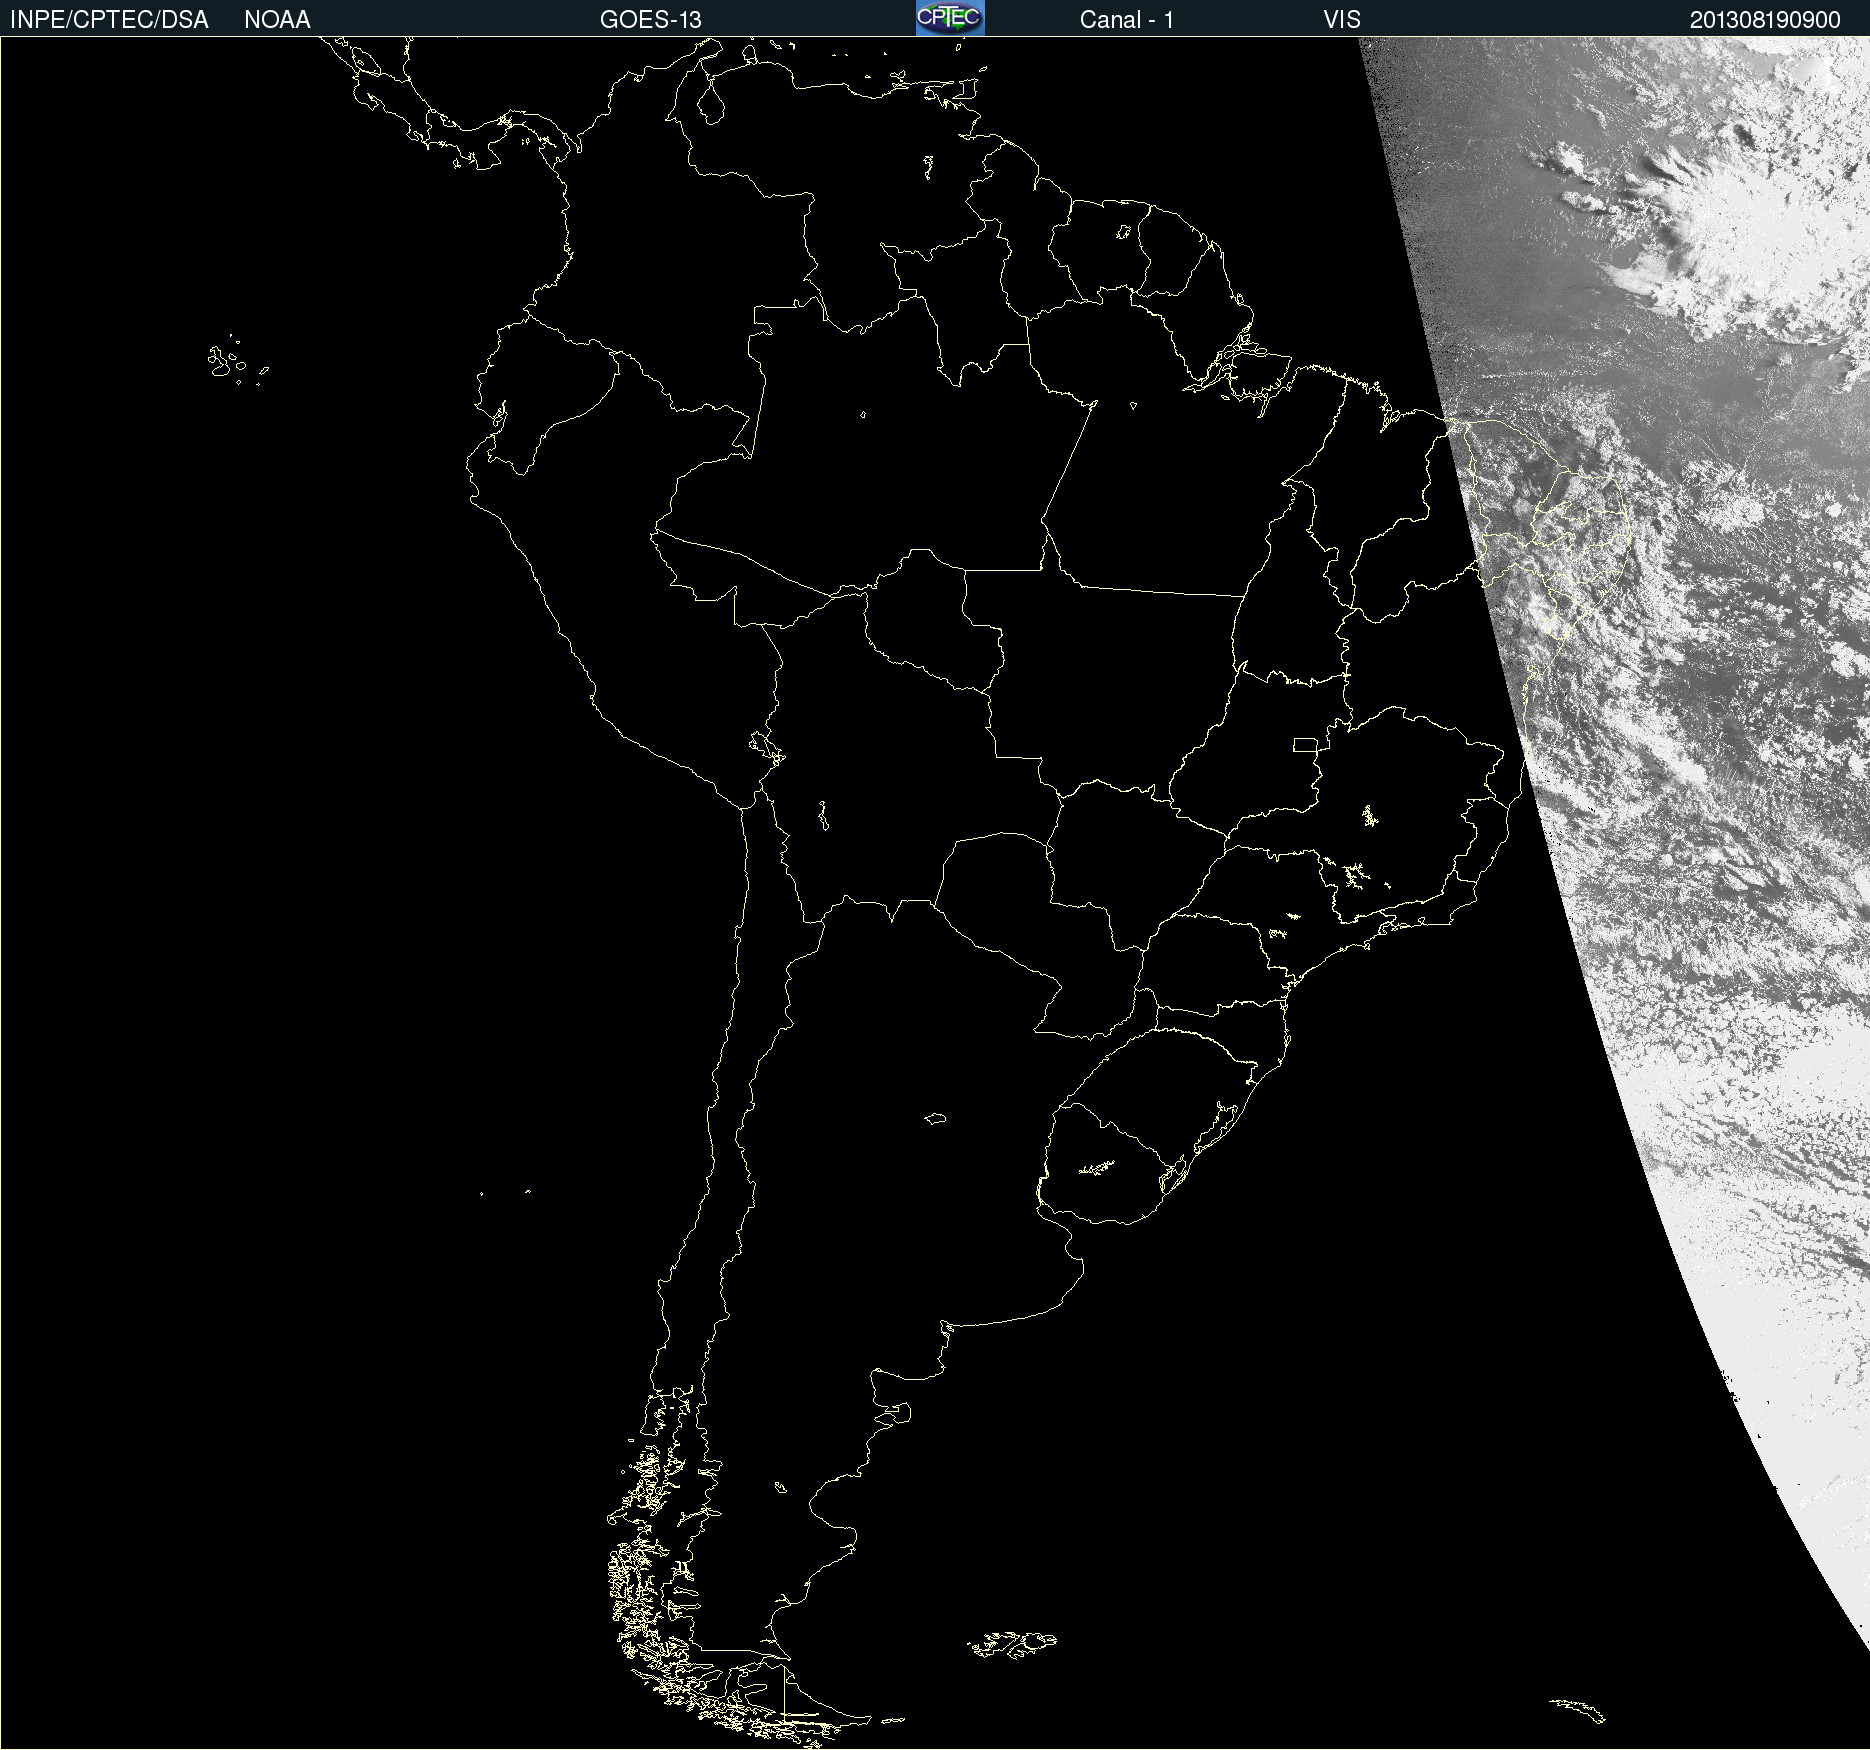Select the GOES-13 satellite label
The height and width of the screenshot is (1750, 1870).
pyautogui.click(x=650, y=20)
